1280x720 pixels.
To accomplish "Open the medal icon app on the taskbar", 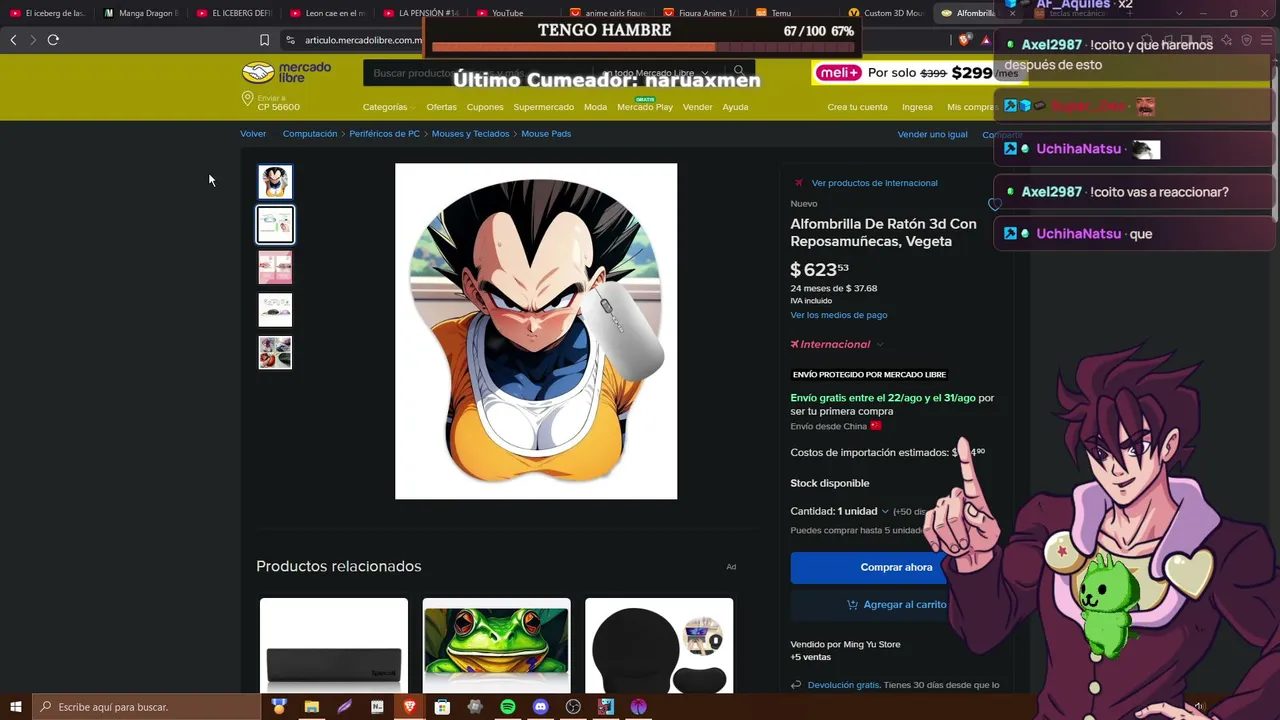I will click(279, 707).
